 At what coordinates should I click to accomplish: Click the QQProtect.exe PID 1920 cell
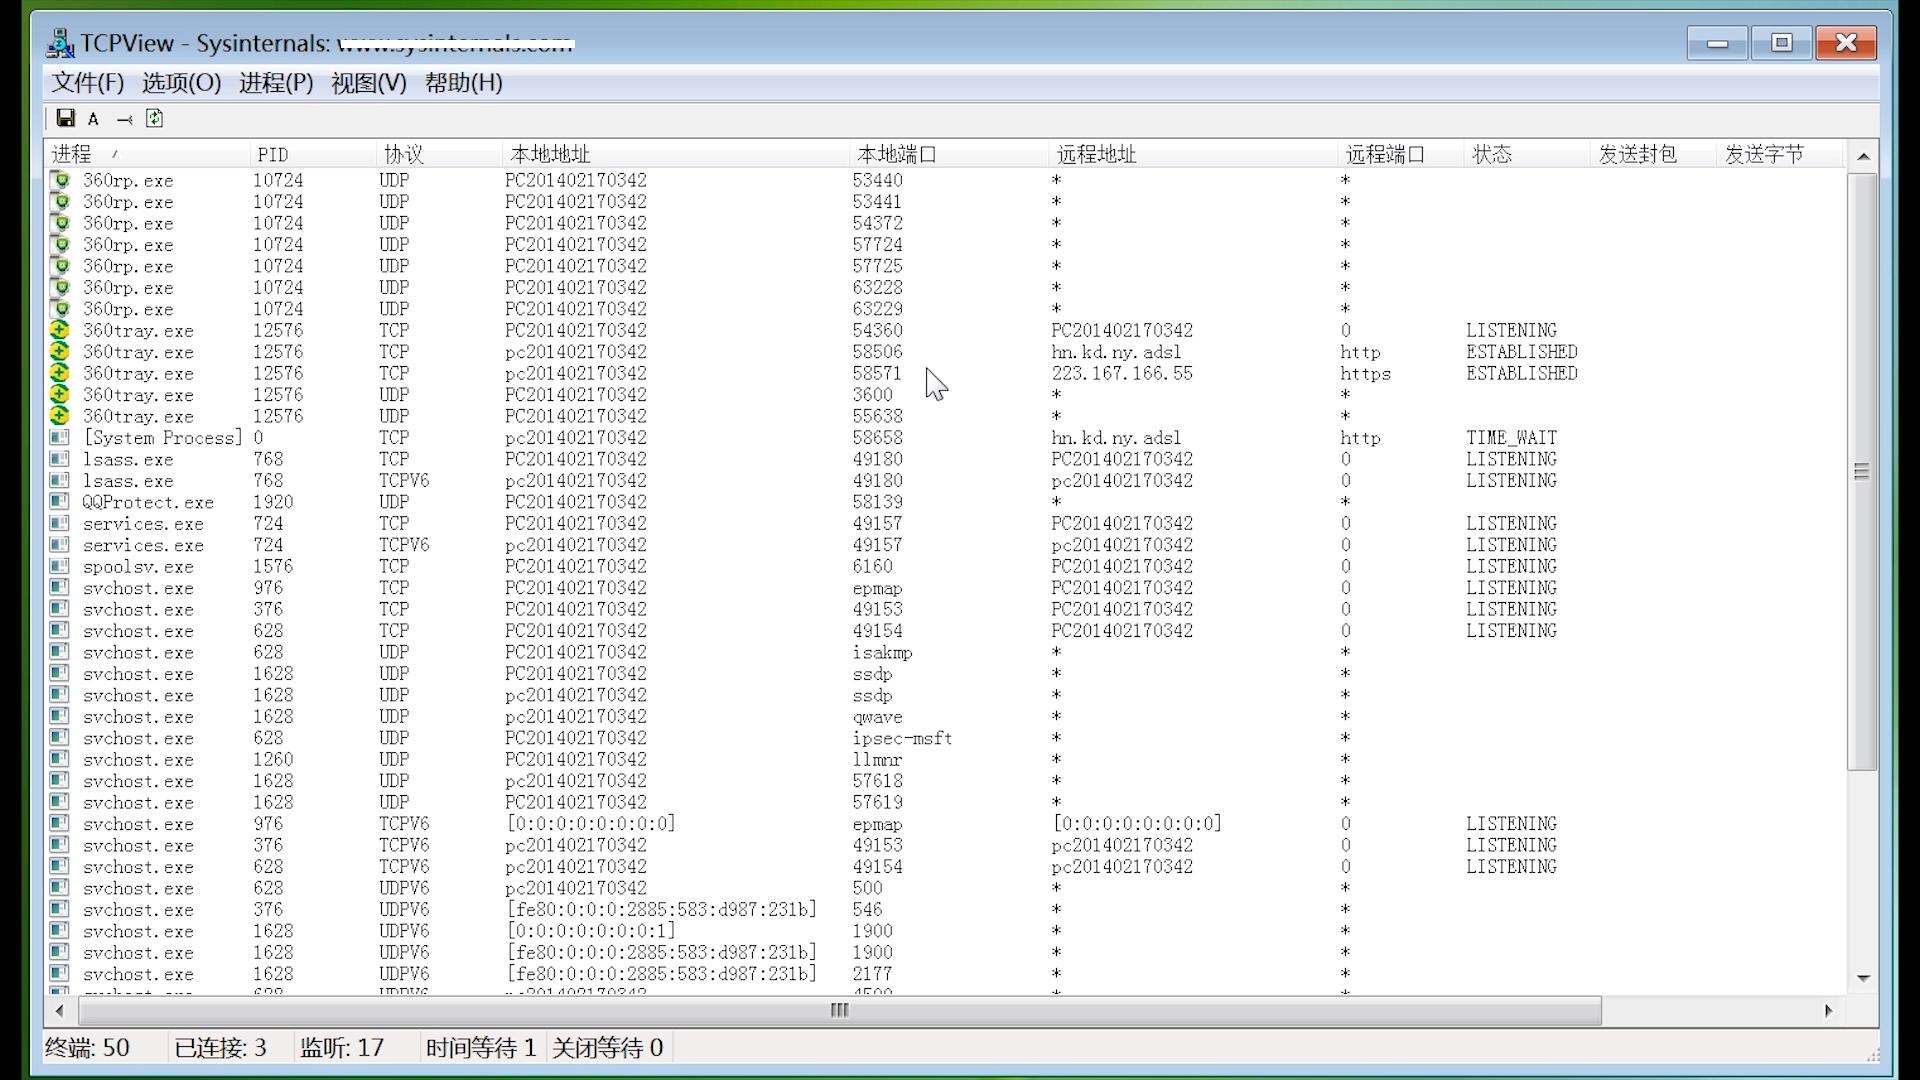tap(273, 502)
